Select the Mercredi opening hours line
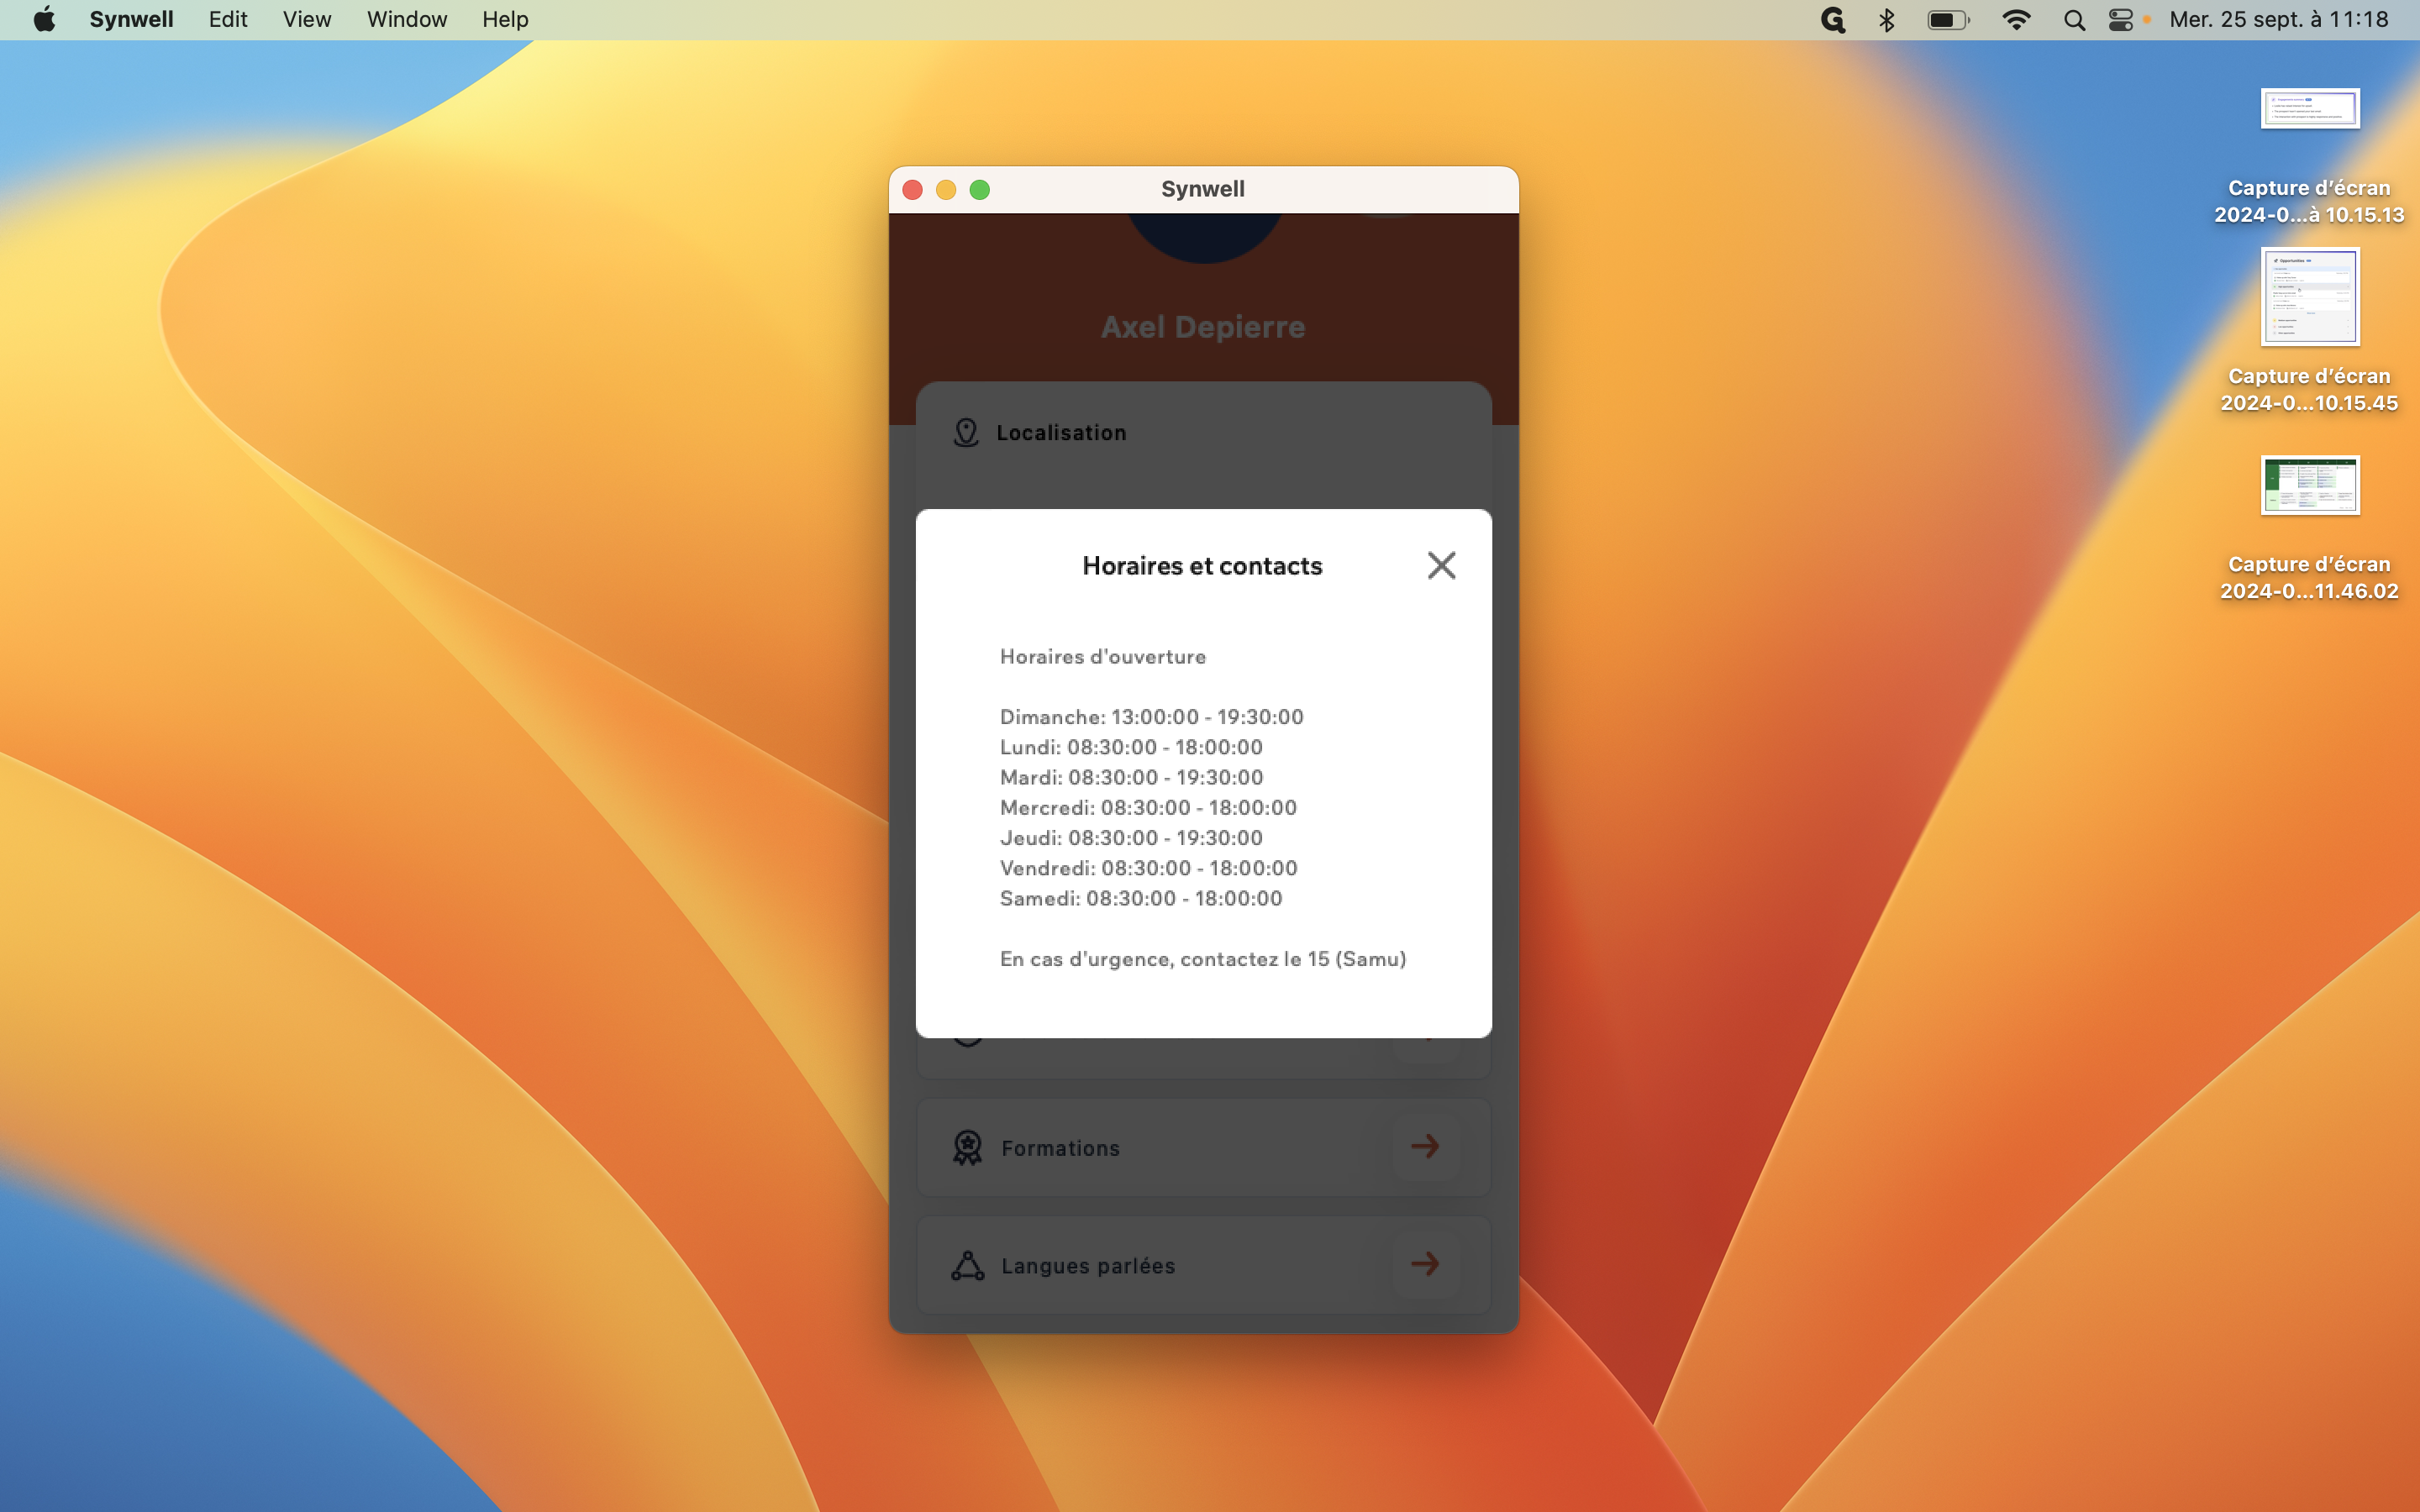2420x1512 pixels. (1148, 807)
